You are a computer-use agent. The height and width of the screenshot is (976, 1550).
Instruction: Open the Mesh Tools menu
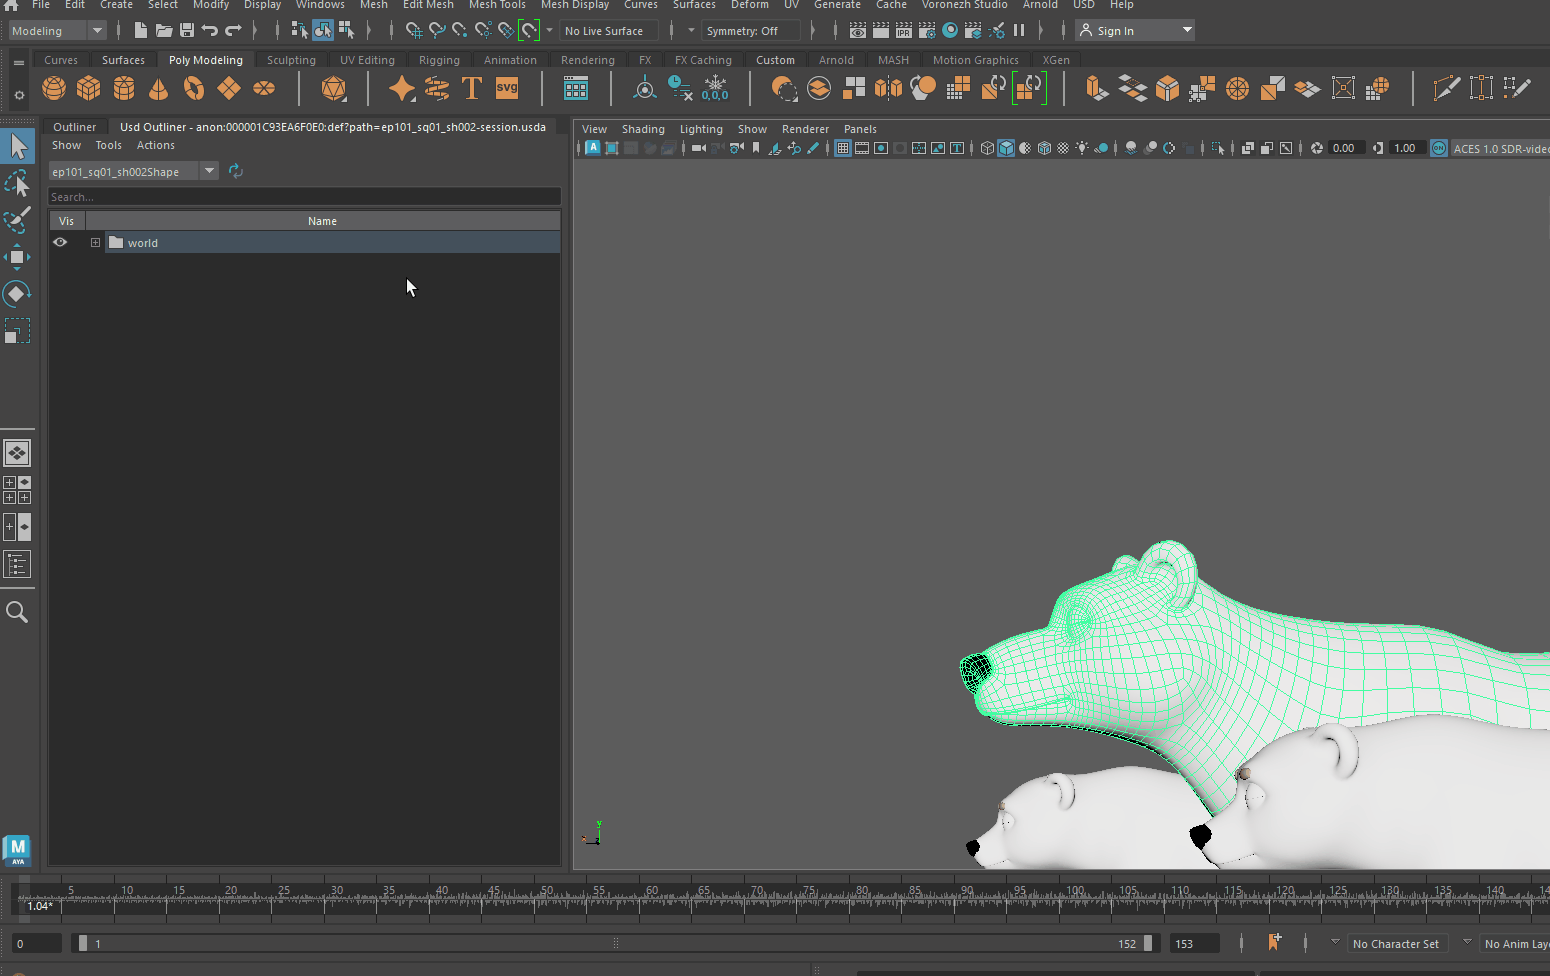point(497,5)
